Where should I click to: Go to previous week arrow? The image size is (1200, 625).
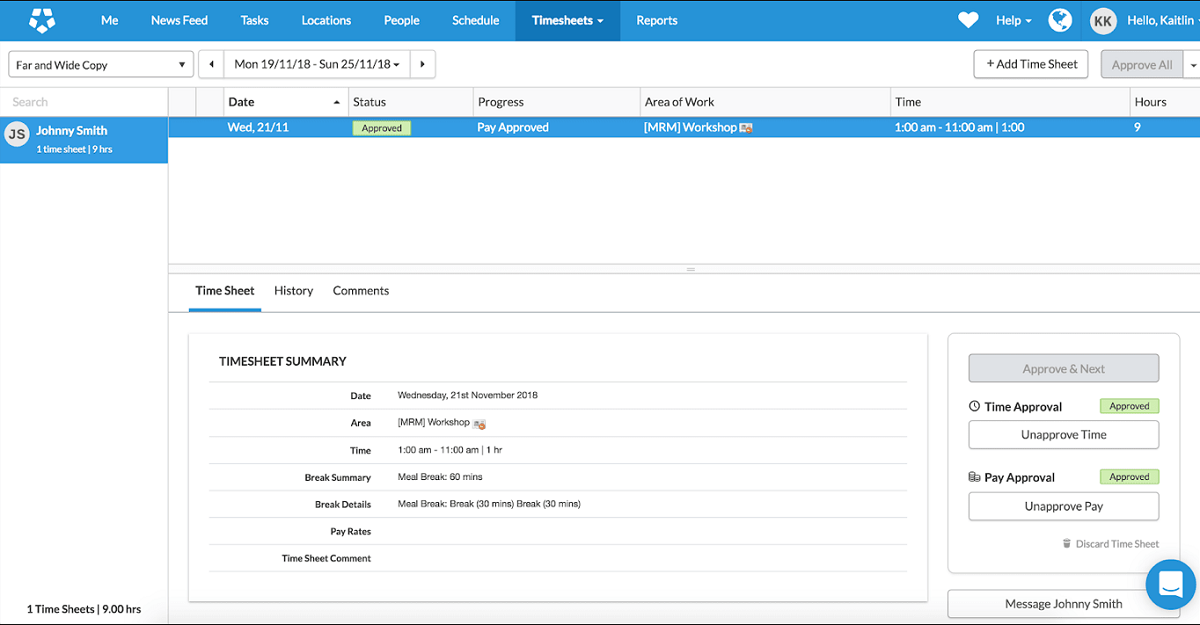[211, 65]
